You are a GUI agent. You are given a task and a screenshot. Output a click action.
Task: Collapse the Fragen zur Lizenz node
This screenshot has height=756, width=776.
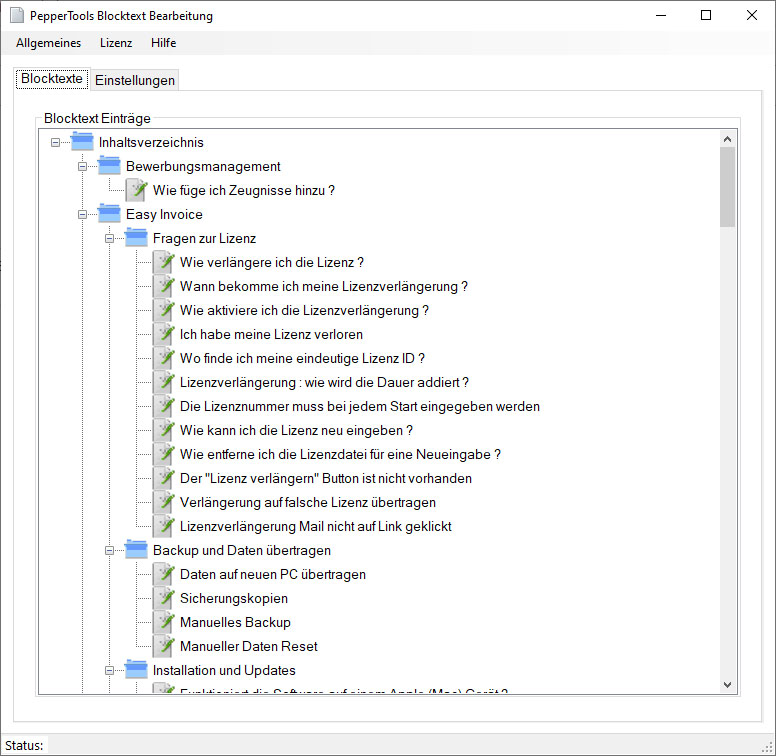[x=109, y=238]
